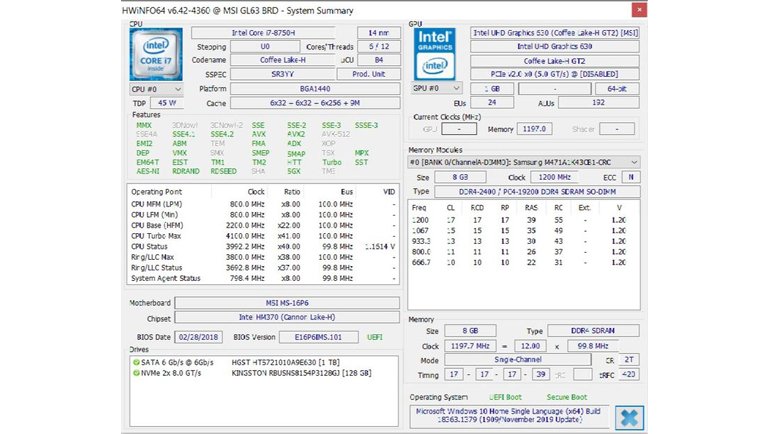Click the 666.7 frequency timing row

(x=523, y=263)
